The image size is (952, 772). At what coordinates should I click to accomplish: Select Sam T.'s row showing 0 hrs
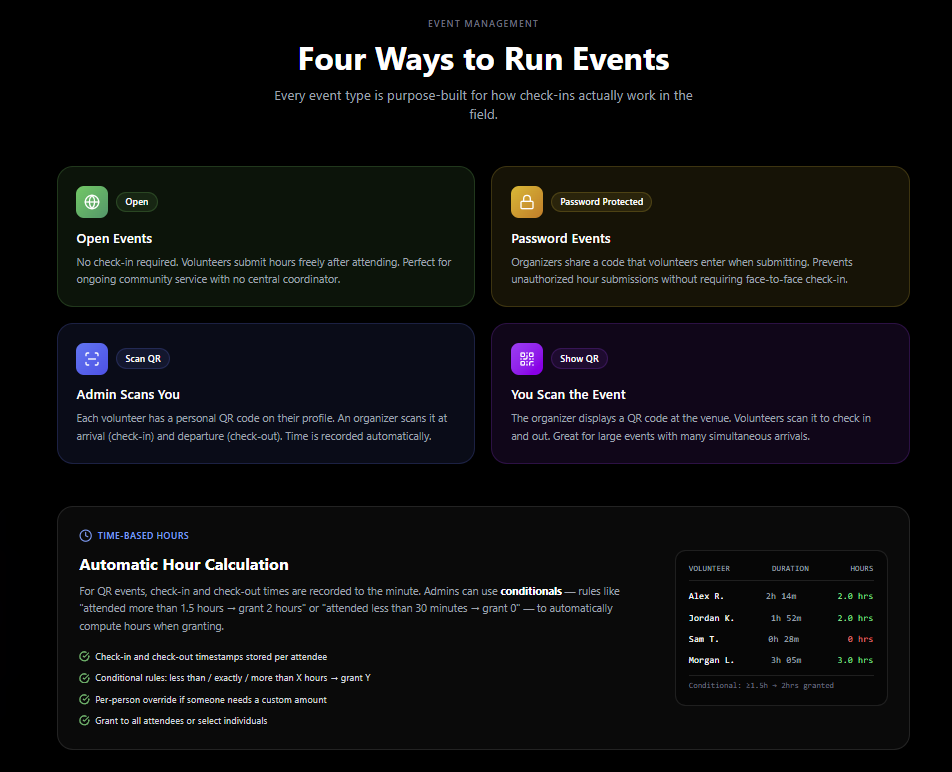coord(780,638)
